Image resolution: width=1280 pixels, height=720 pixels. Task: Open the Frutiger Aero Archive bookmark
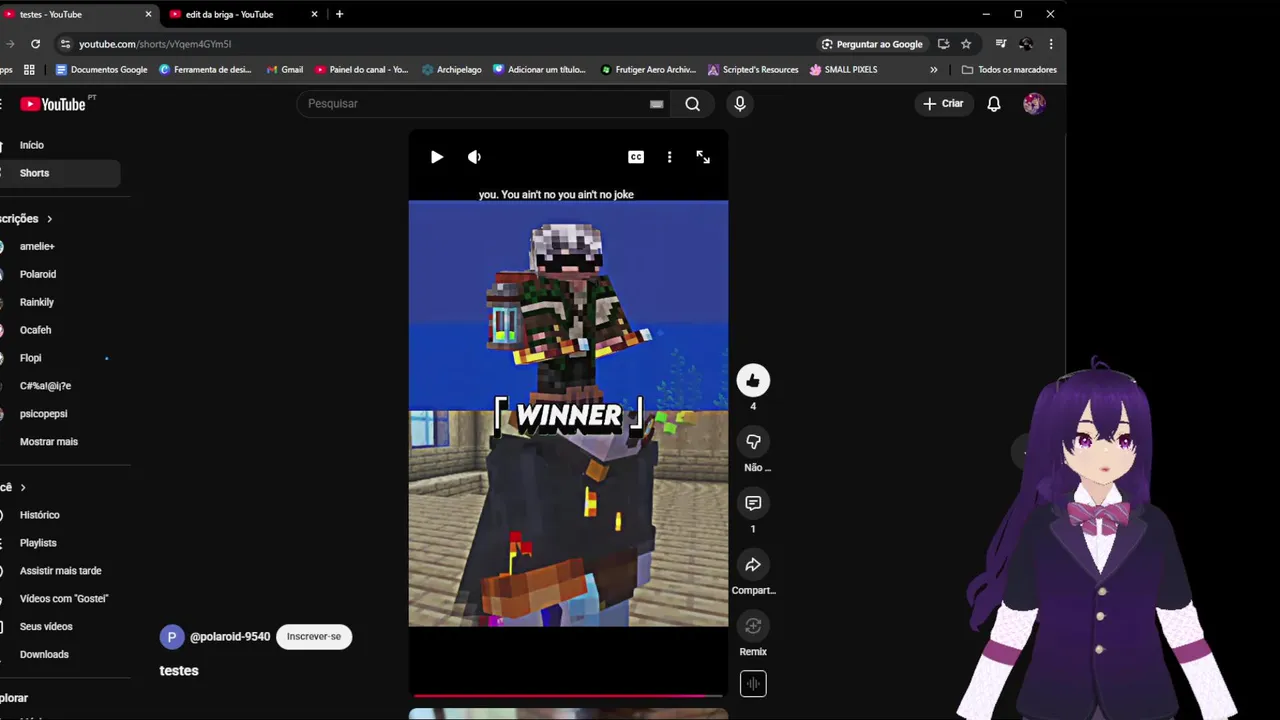648,70
